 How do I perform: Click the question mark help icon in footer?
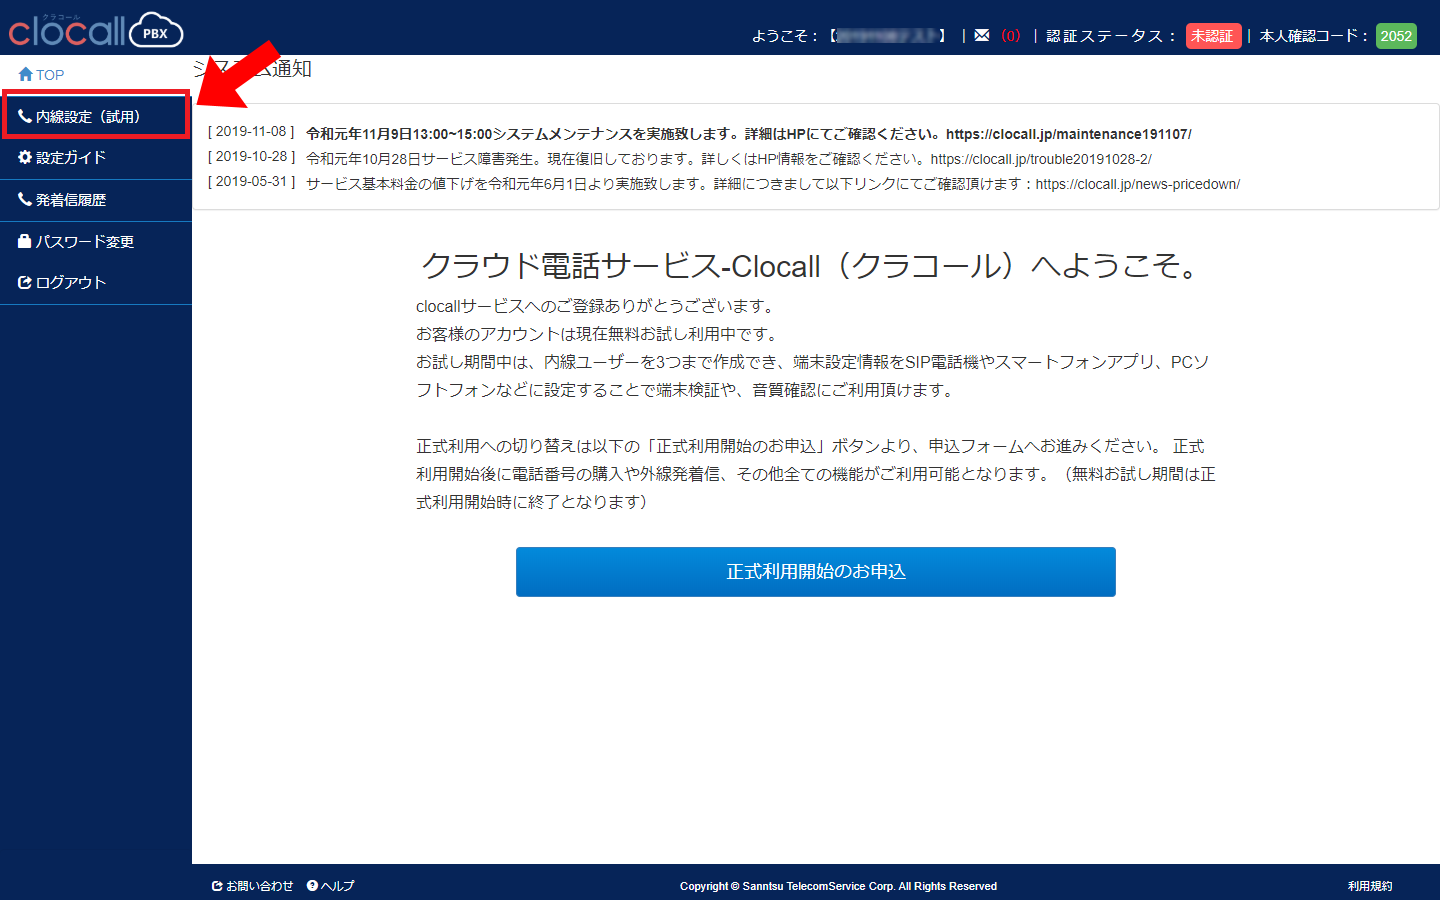[312, 885]
